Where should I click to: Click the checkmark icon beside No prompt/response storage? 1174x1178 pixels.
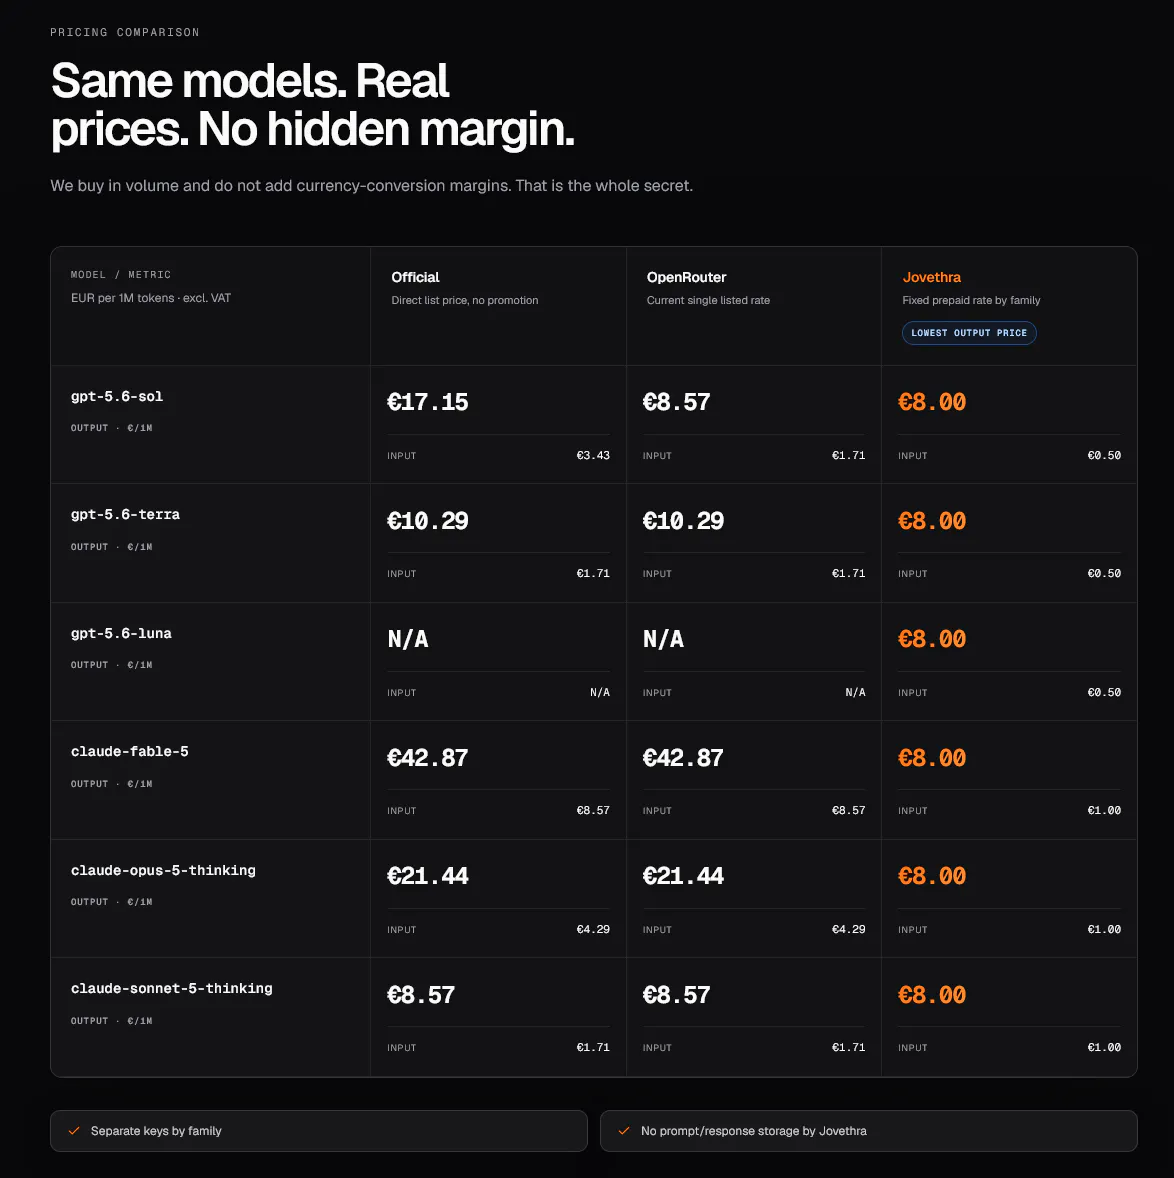624,1131
